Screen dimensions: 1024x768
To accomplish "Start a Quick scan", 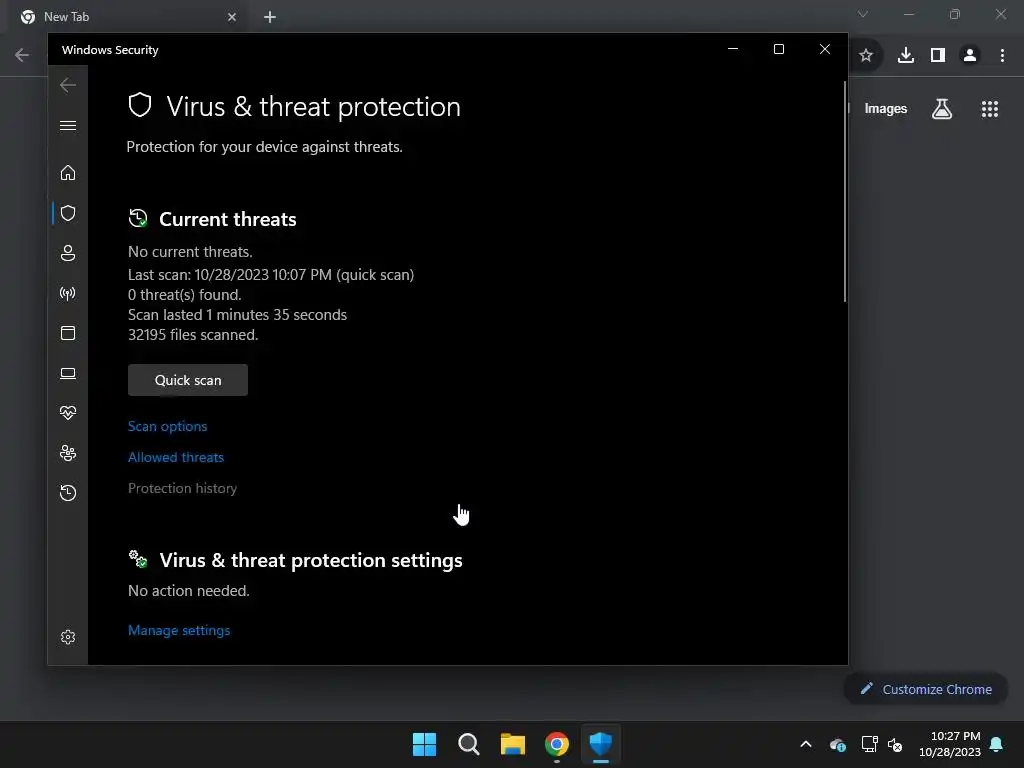I will point(187,380).
